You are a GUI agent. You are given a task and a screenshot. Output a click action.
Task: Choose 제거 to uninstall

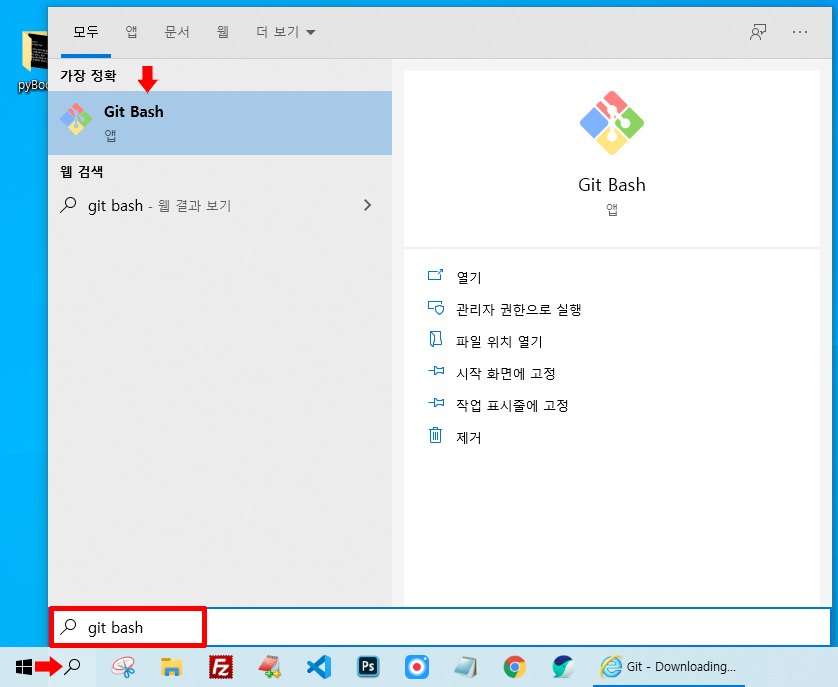pyautogui.click(x=468, y=437)
